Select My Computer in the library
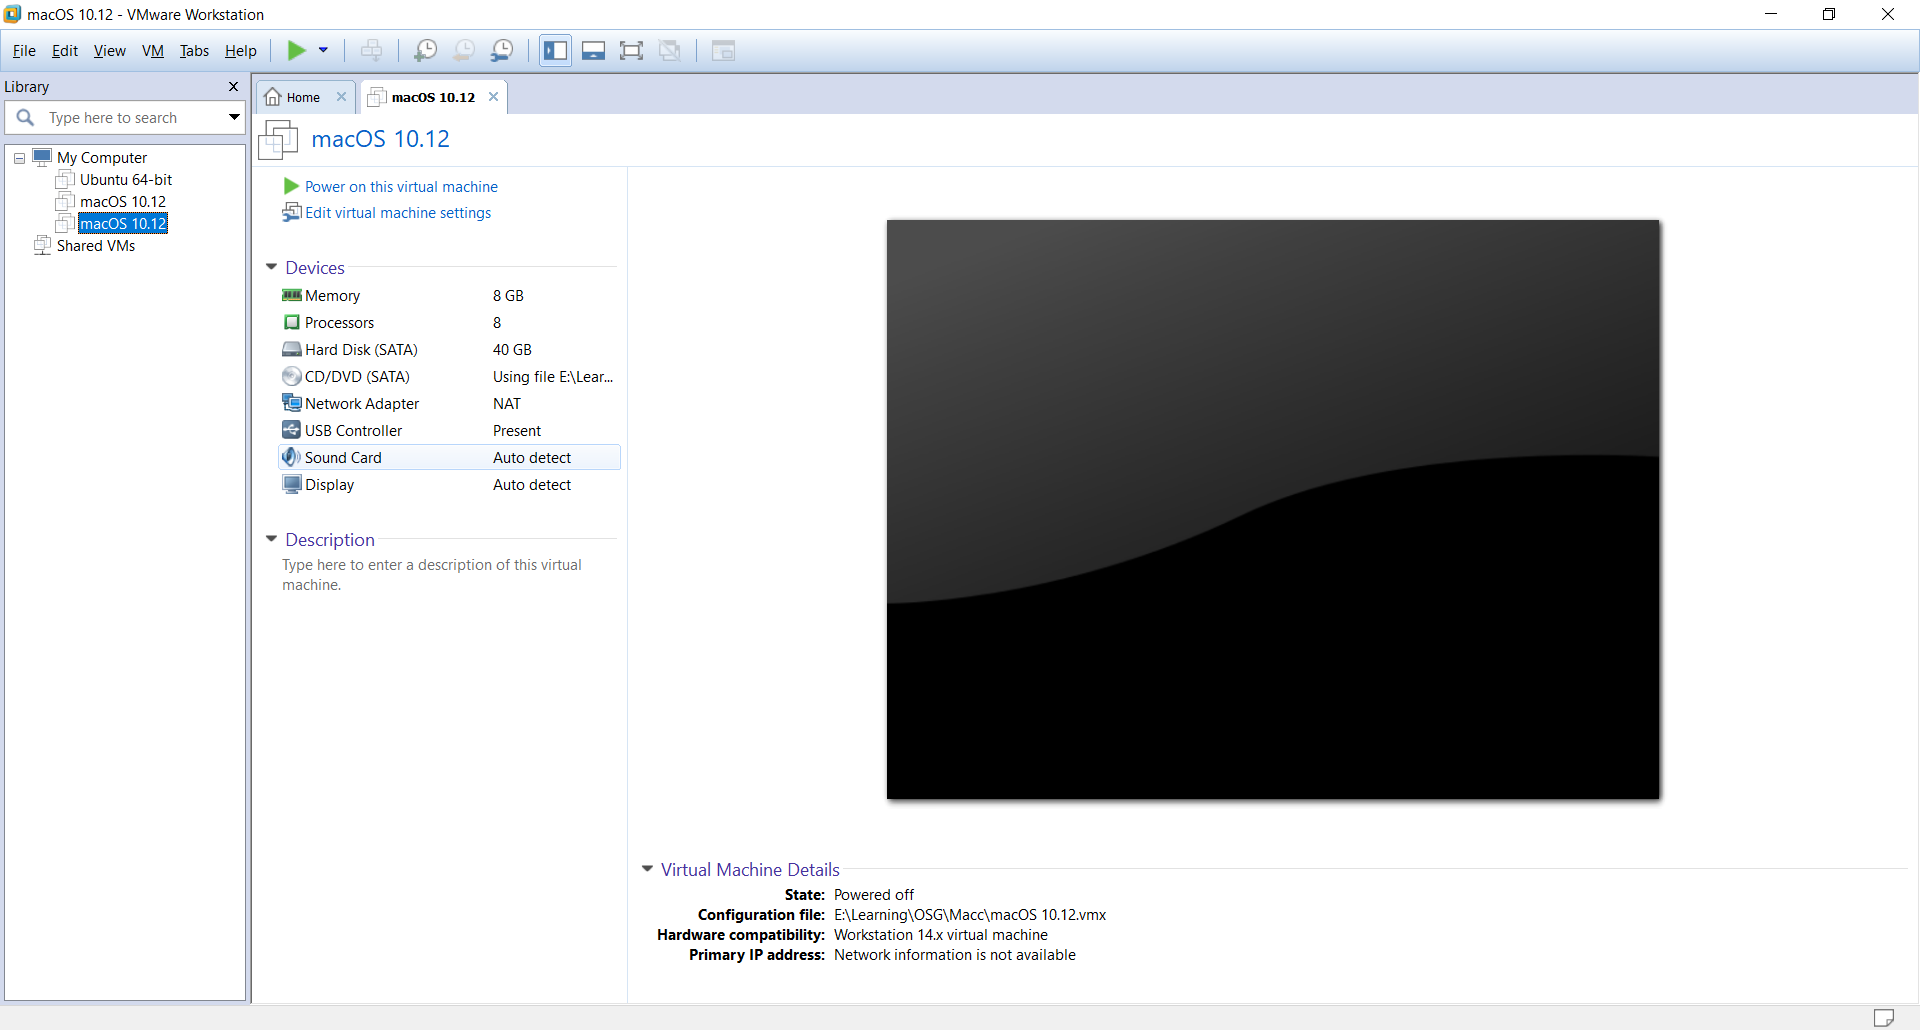Viewport: 1920px width, 1030px height. [x=102, y=158]
